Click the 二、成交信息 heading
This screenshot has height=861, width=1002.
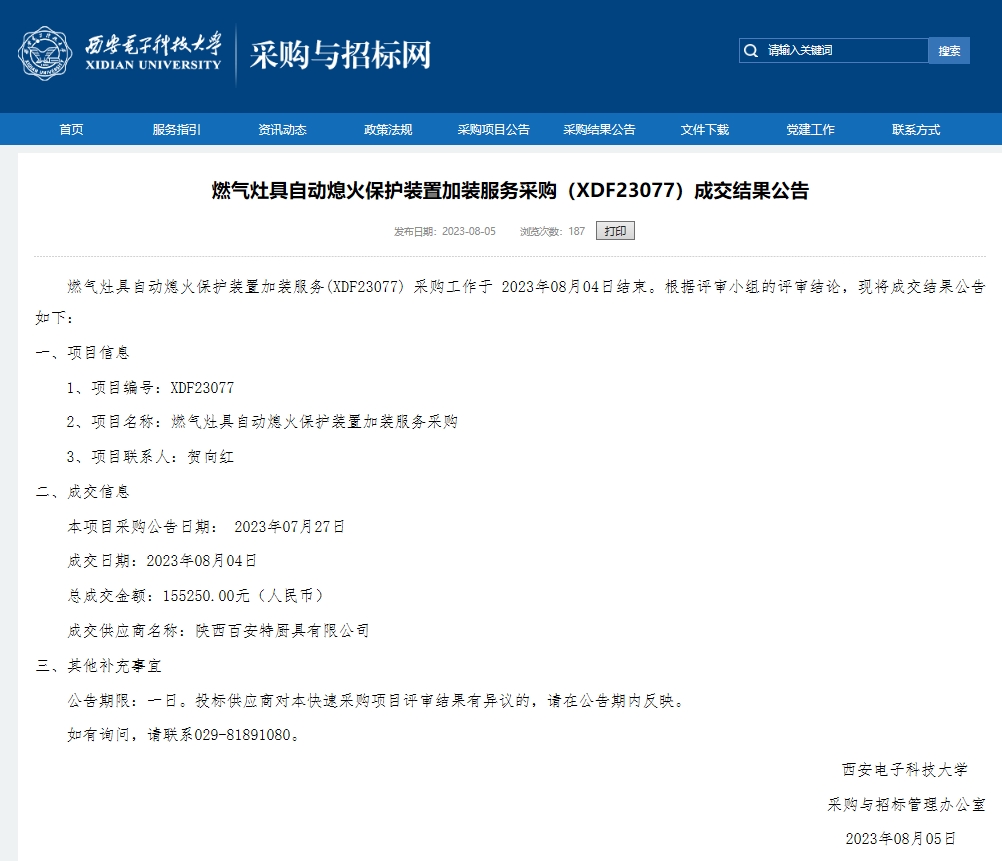tap(82, 492)
